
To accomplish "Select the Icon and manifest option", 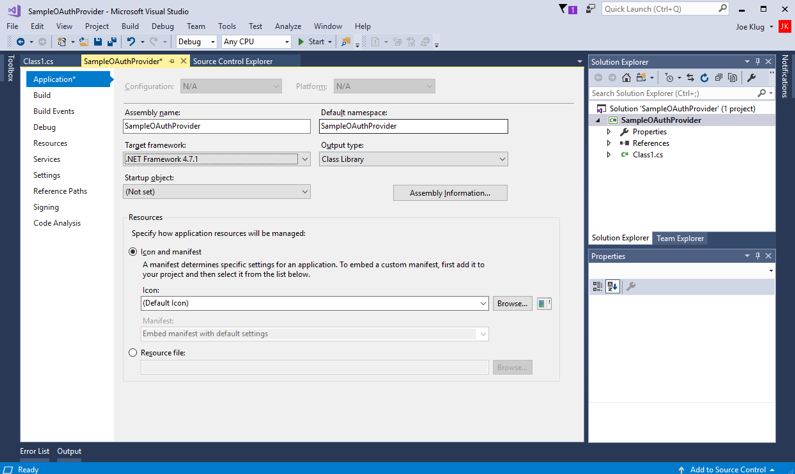I will click(x=133, y=251).
